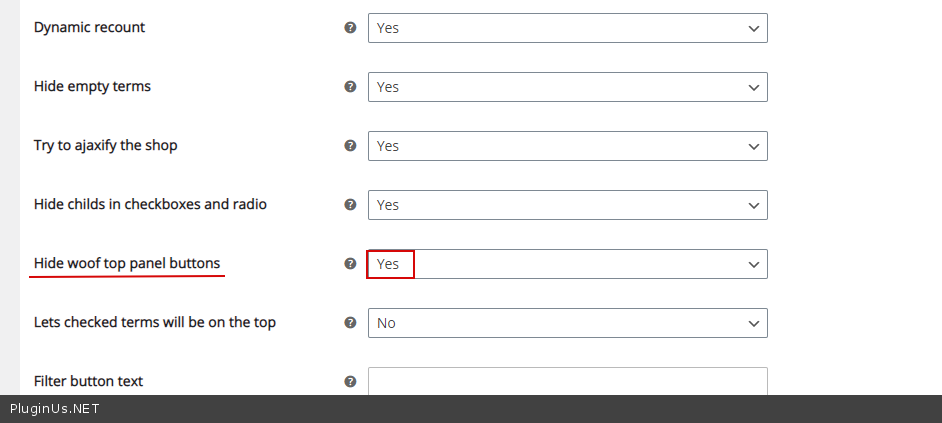This screenshot has width=942, height=423.
Task: Click help icon beside Hide empty terms
Action: click(x=350, y=87)
